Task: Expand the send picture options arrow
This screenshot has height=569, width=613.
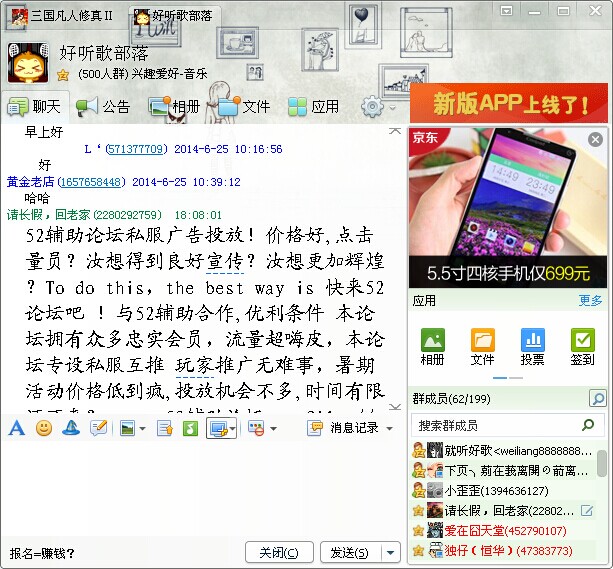Action: [x=142, y=429]
